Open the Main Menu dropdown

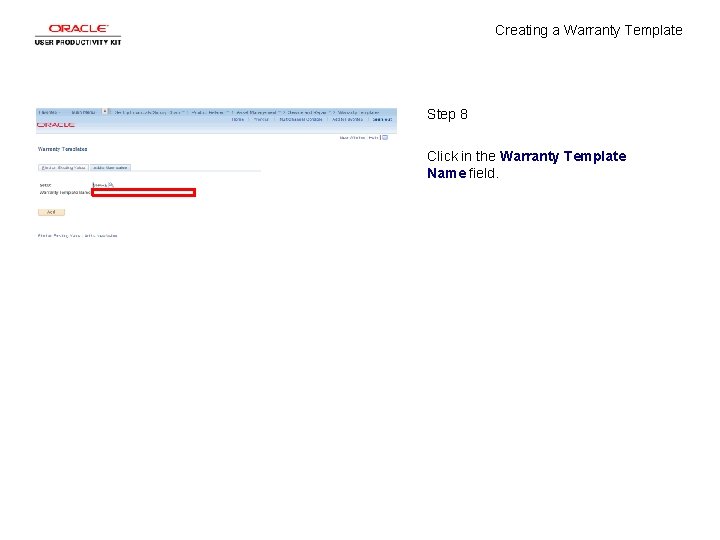tap(84, 112)
